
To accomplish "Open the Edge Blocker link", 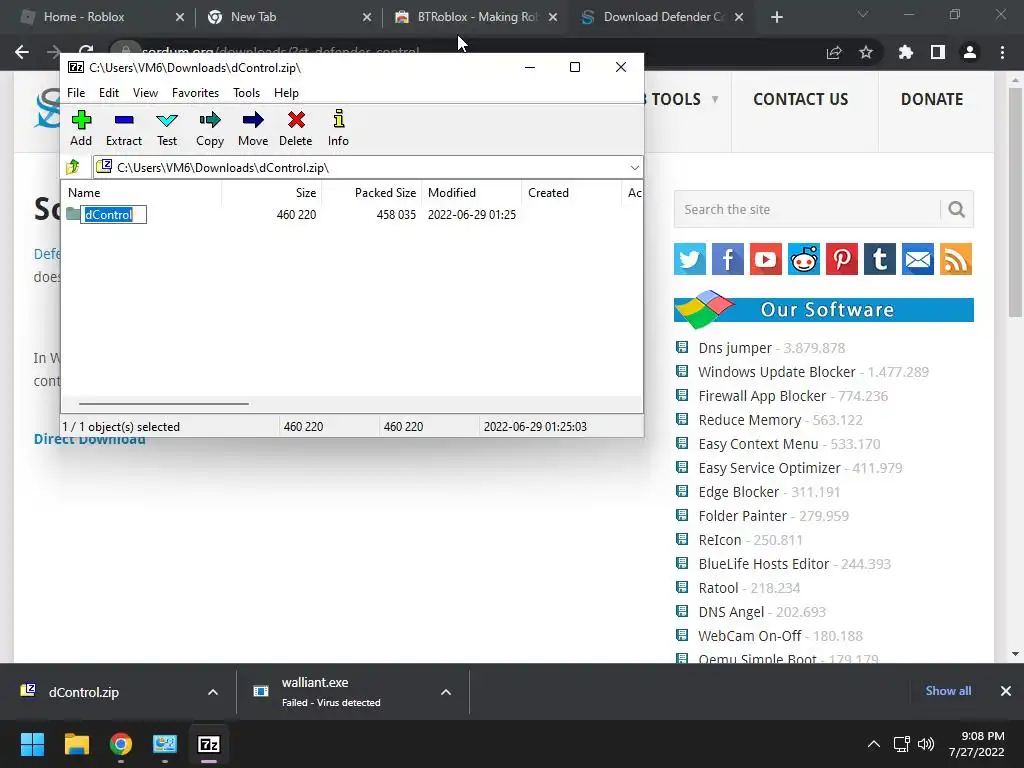I will pyautogui.click(x=739, y=492).
